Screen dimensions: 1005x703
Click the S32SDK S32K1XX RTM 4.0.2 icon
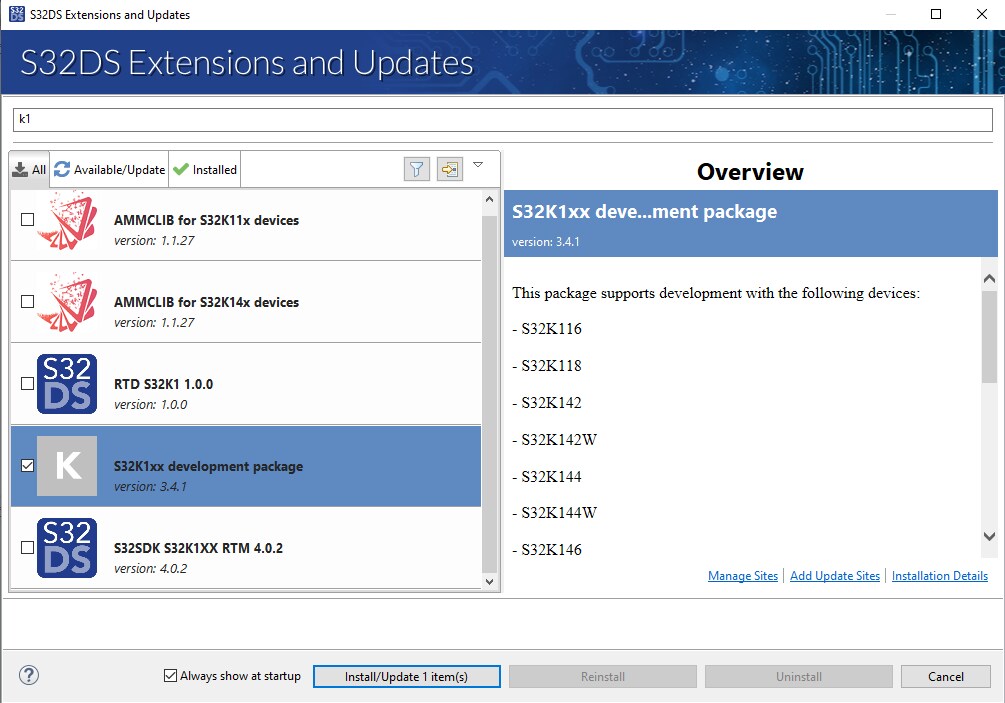[67, 548]
